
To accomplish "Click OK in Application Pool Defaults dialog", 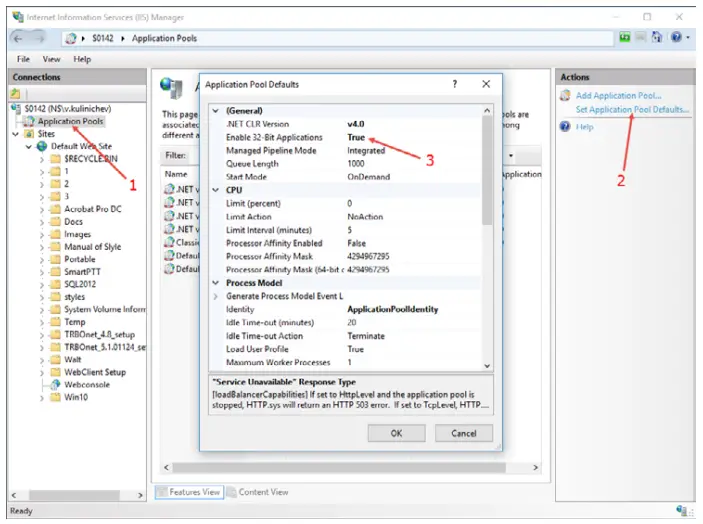I will pos(396,433).
